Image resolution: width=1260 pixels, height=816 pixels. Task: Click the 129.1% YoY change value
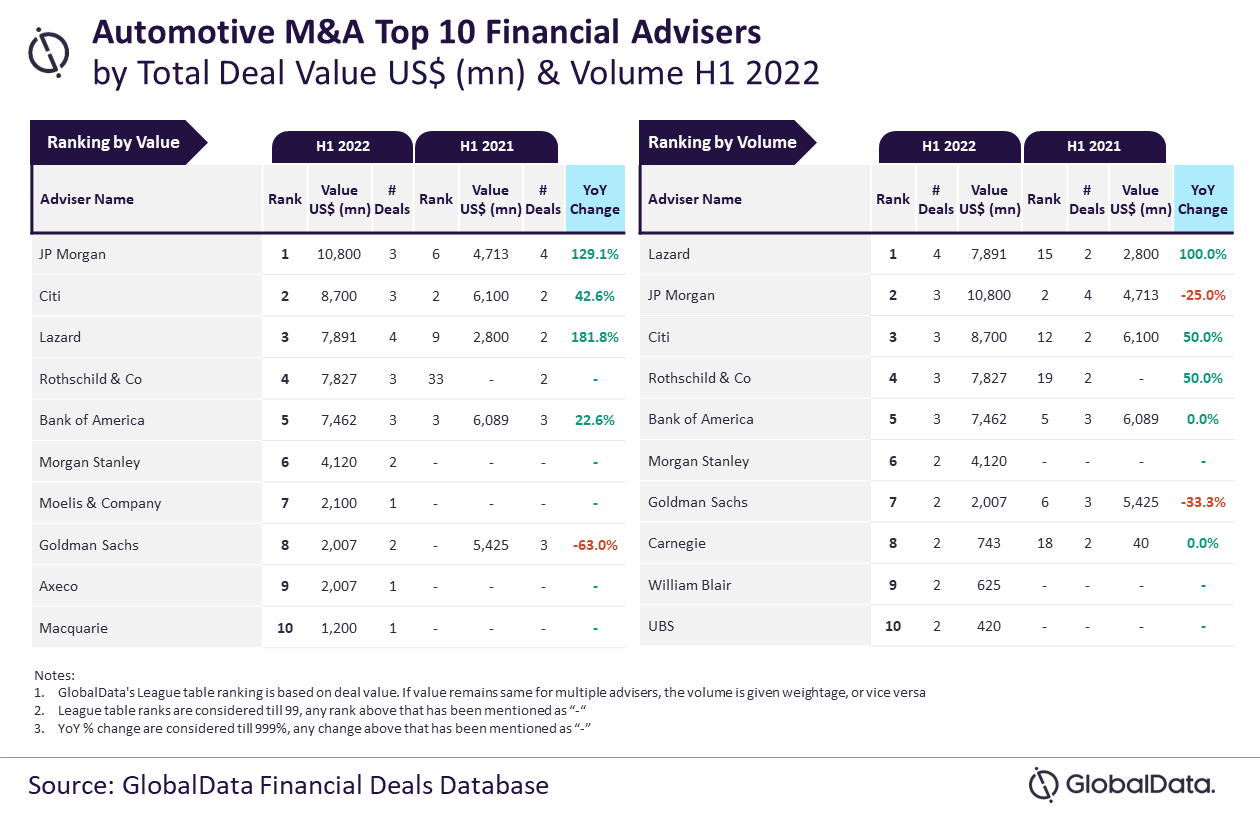595,254
